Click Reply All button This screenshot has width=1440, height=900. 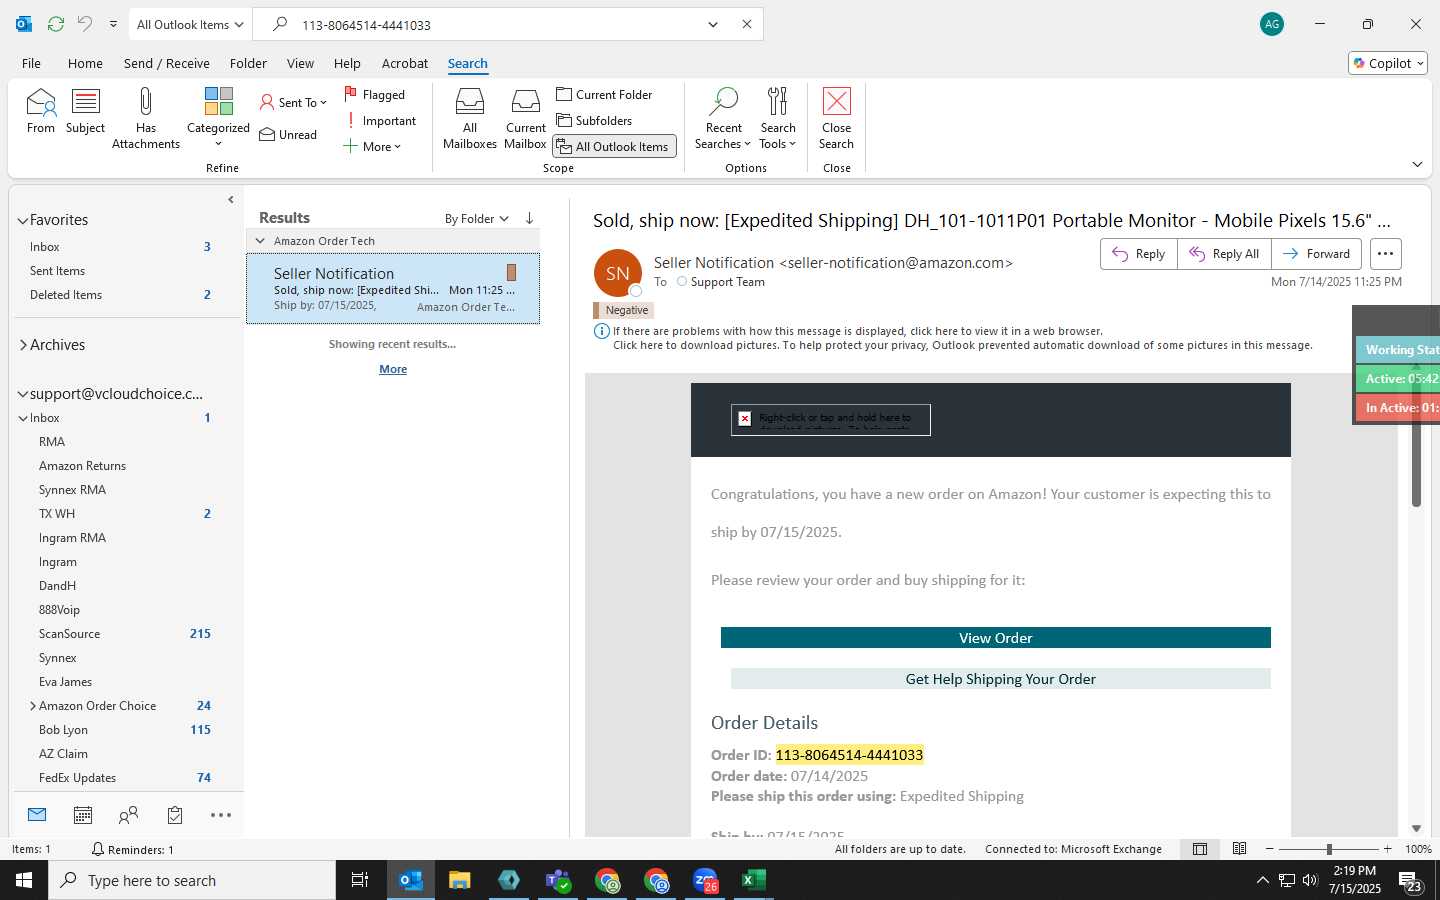[1224, 254]
